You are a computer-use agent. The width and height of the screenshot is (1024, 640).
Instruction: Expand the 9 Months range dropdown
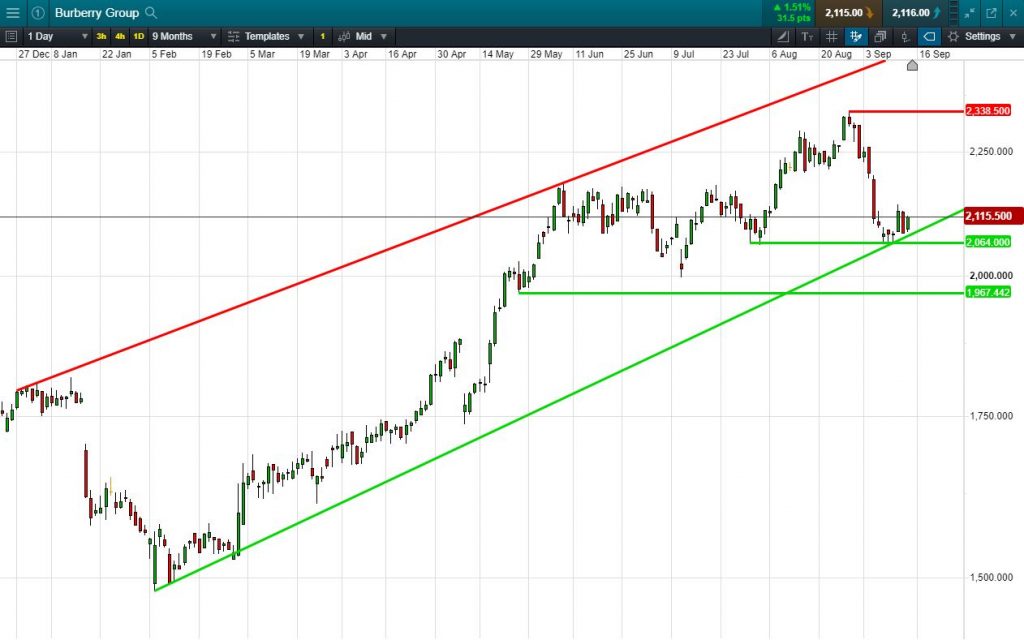pyautogui.click(x=184, y=37)
